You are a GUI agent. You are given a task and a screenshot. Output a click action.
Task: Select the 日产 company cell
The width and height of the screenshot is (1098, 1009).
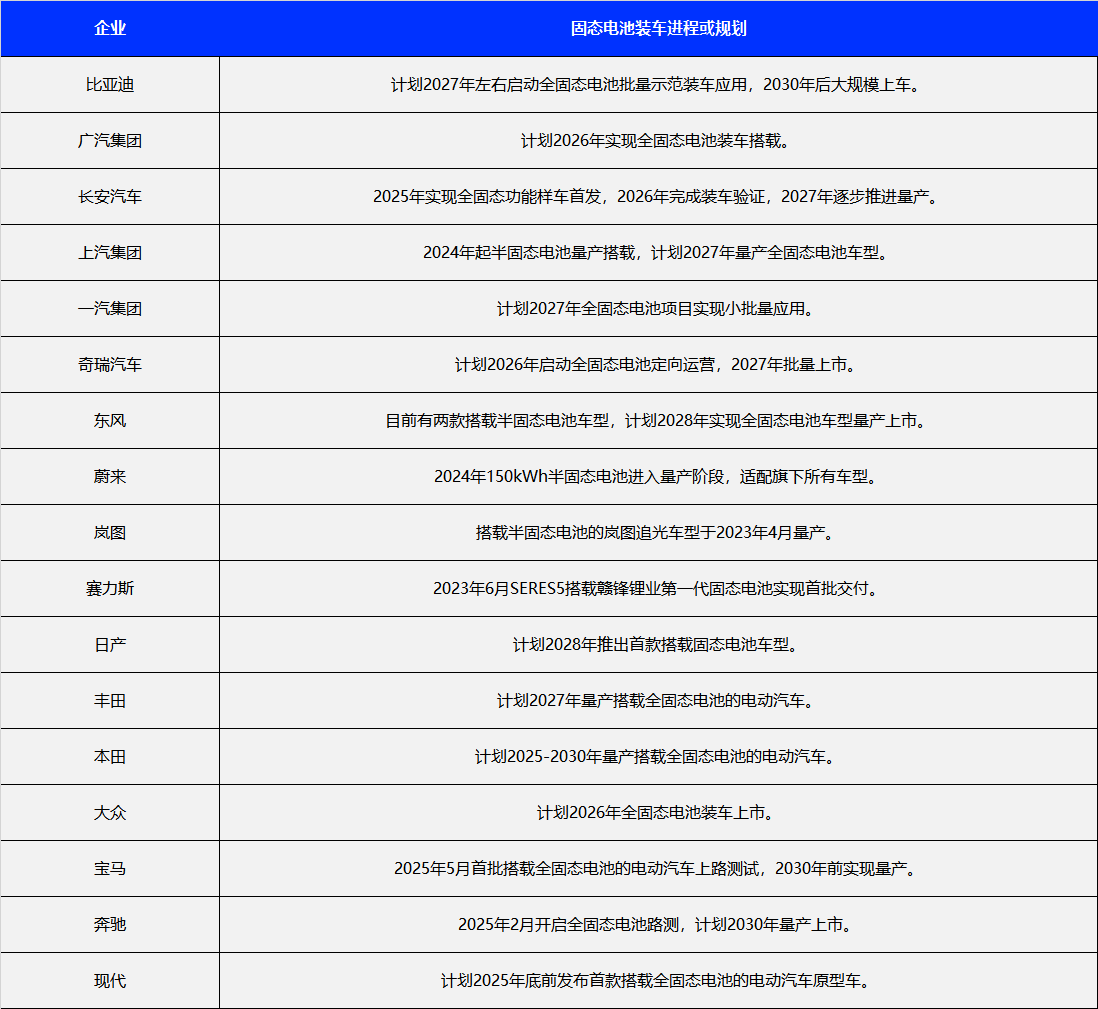tap(110, 645)
